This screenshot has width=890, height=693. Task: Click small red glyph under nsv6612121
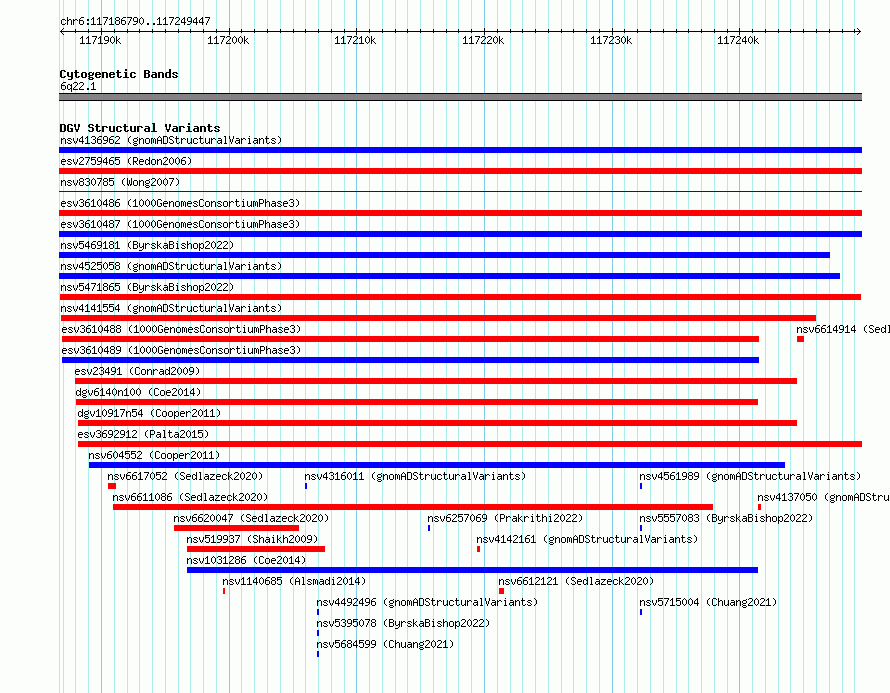click(x=501, y=591)
